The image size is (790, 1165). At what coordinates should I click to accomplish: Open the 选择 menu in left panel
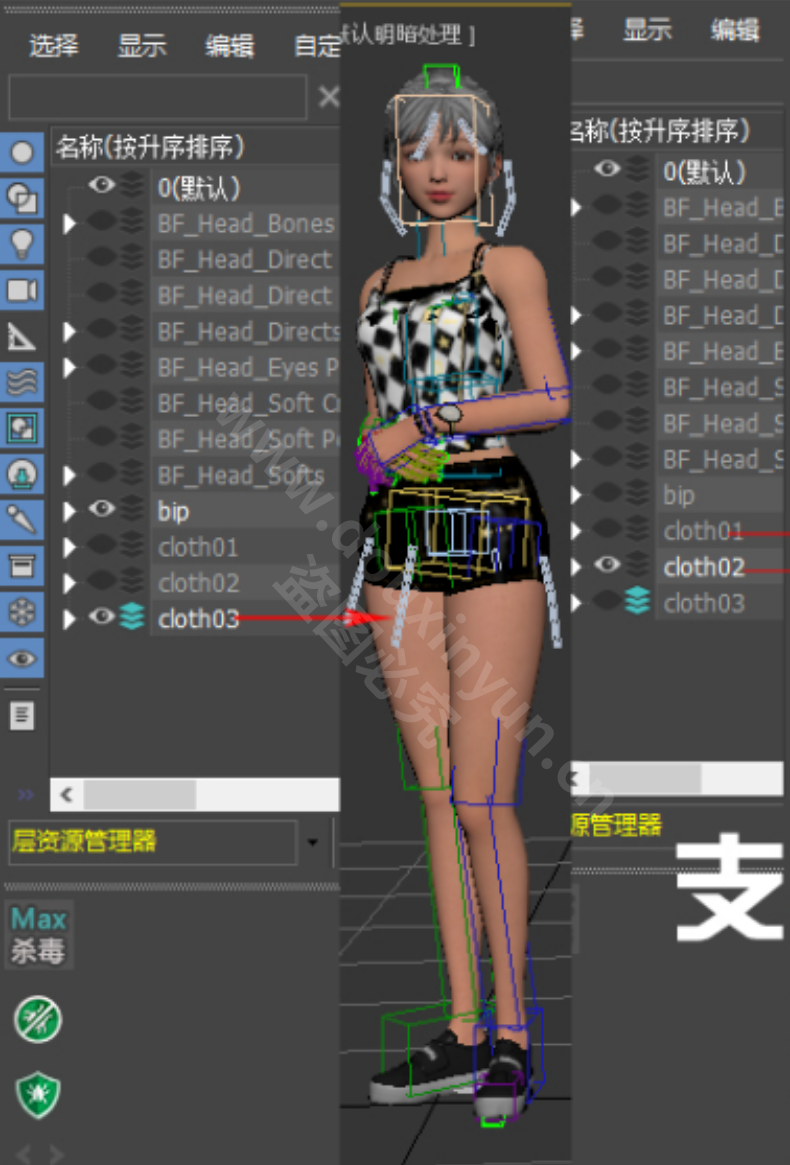pyautogui.click(x=54, y=46)
